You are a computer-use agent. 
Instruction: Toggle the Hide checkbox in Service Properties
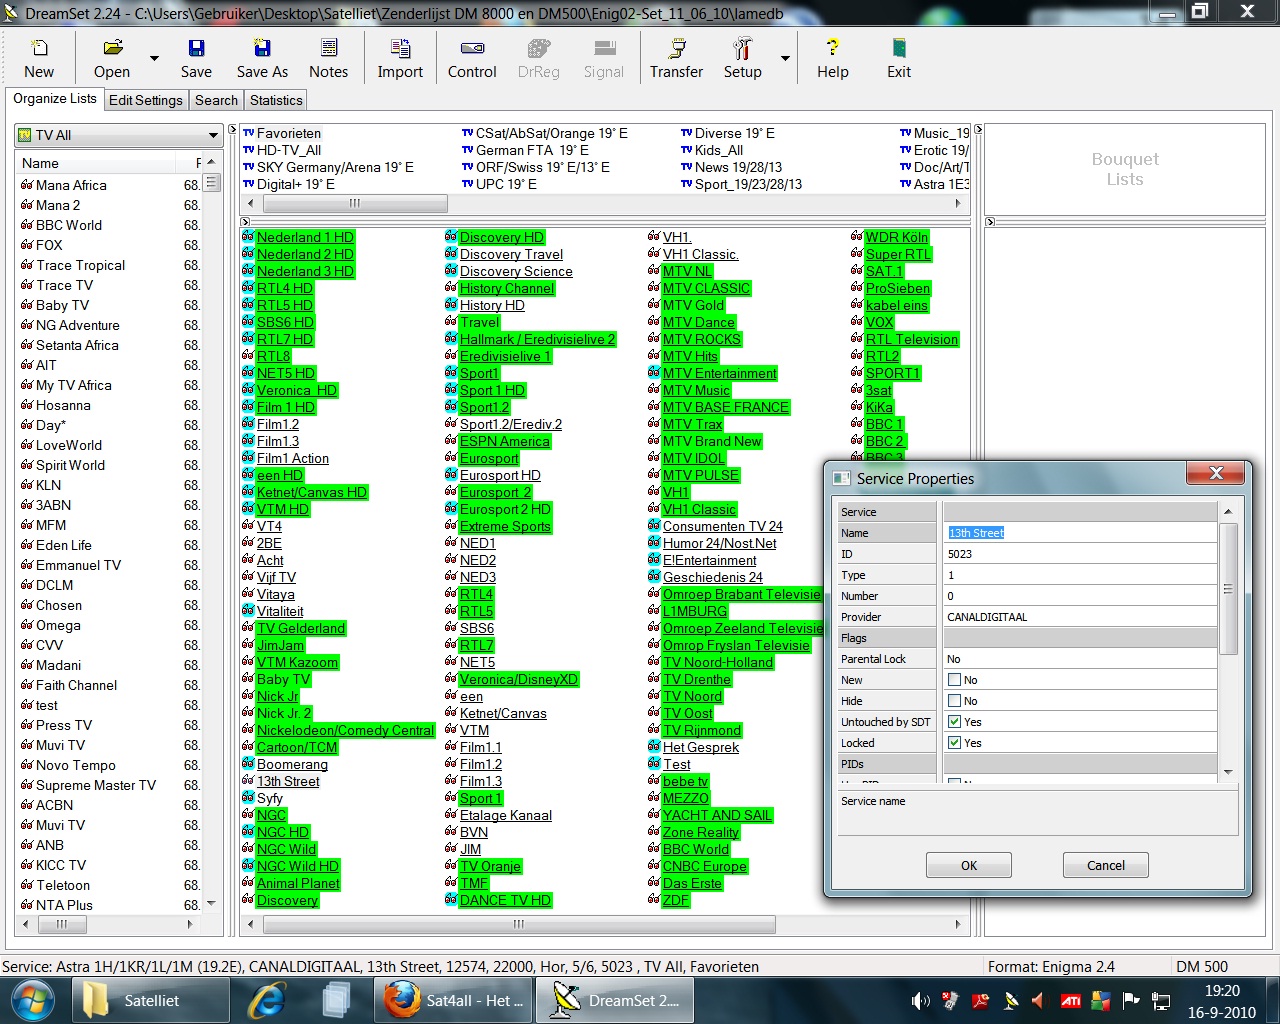[954, 701]
